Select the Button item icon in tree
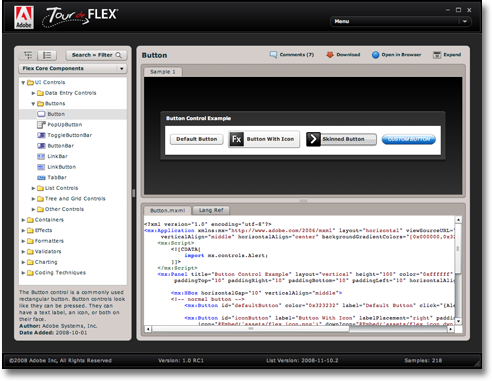The height and width of the screenshot is (381, 492). pyautogui.click(x=41, y=114)
